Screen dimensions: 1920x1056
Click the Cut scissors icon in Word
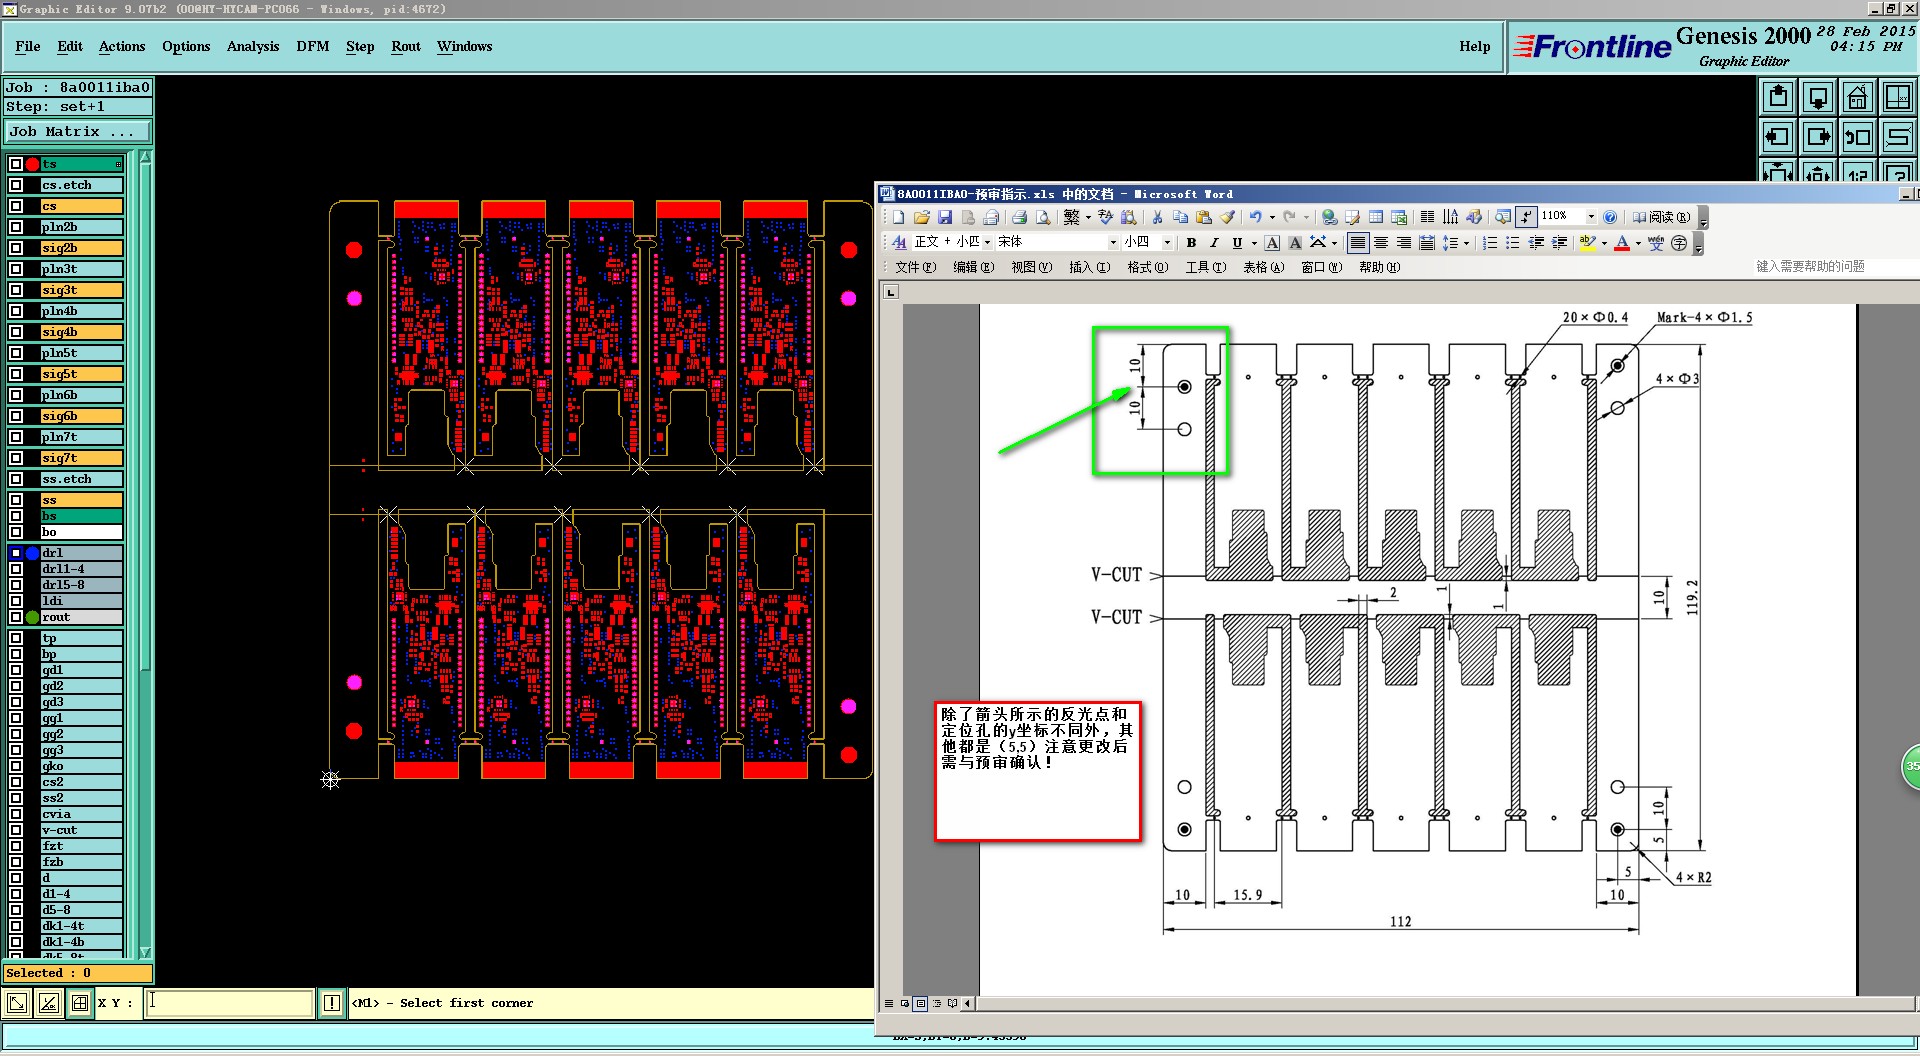click(x=1157, y=217)
